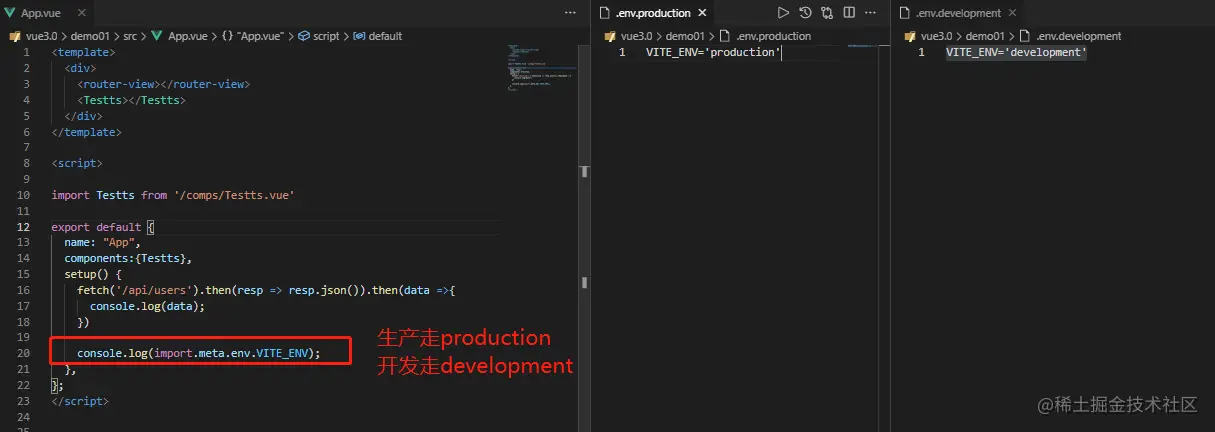Click the import Testts statement line

(x=173, y=195)
